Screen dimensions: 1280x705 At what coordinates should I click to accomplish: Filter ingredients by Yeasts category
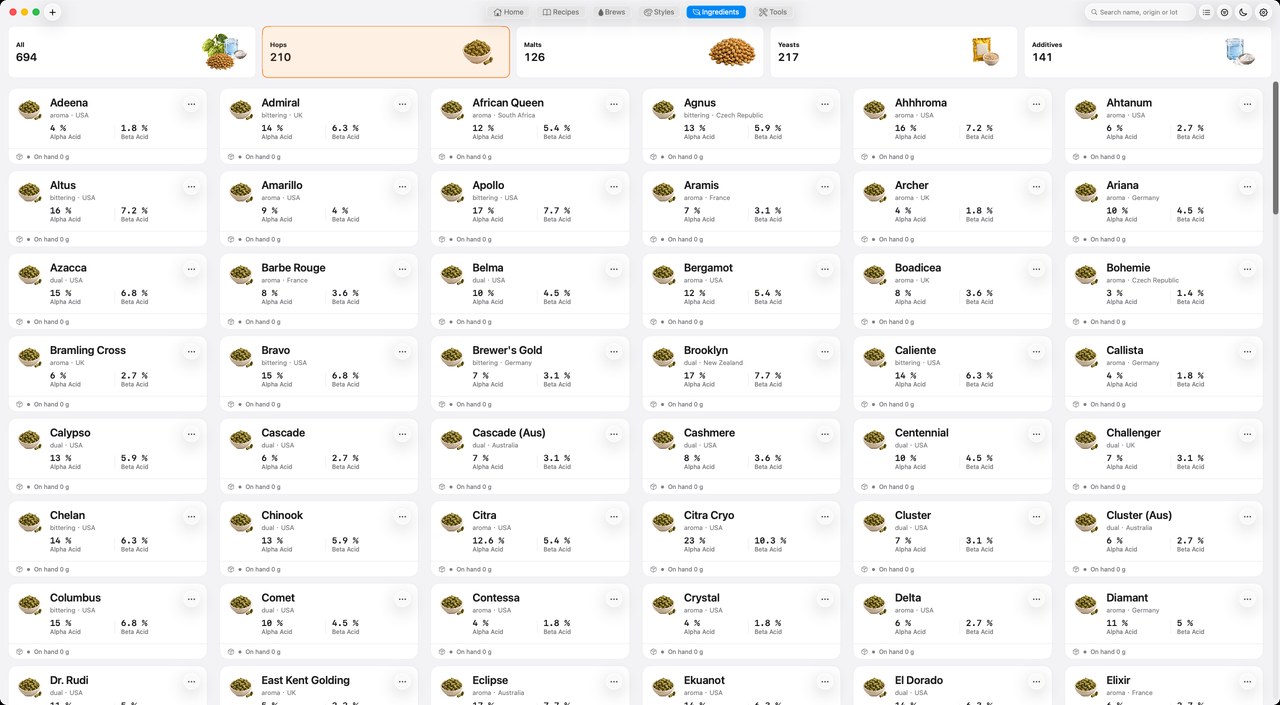(894, 52)
